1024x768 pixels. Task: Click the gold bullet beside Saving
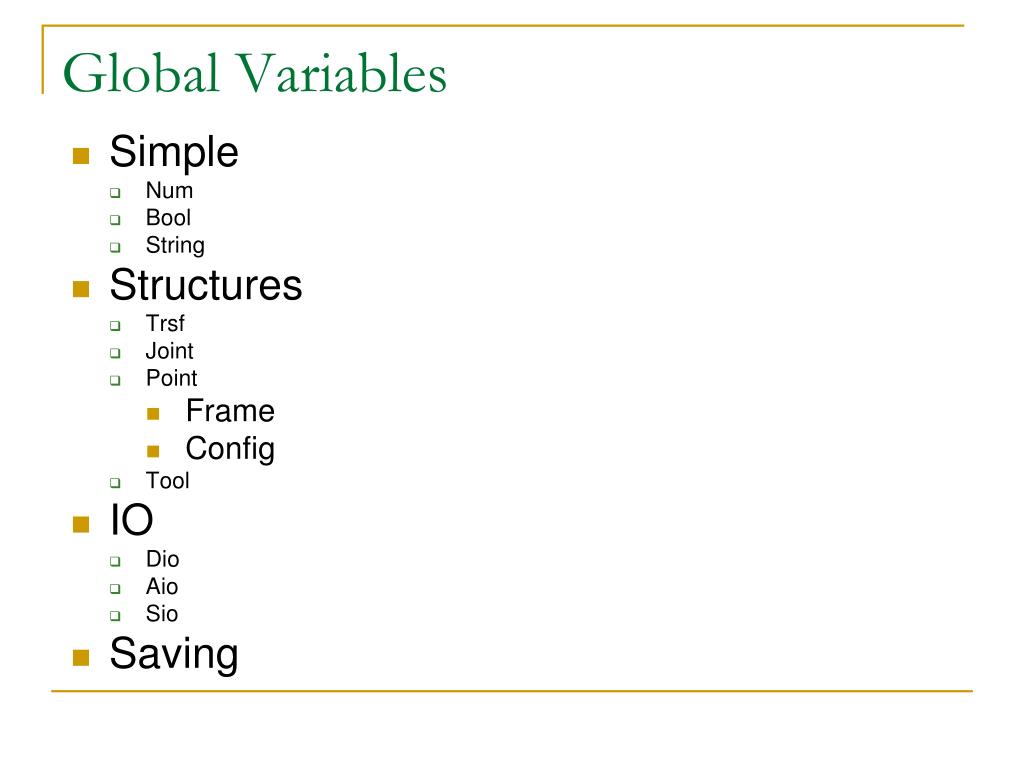pyautogui.click(x=81, y=658)
